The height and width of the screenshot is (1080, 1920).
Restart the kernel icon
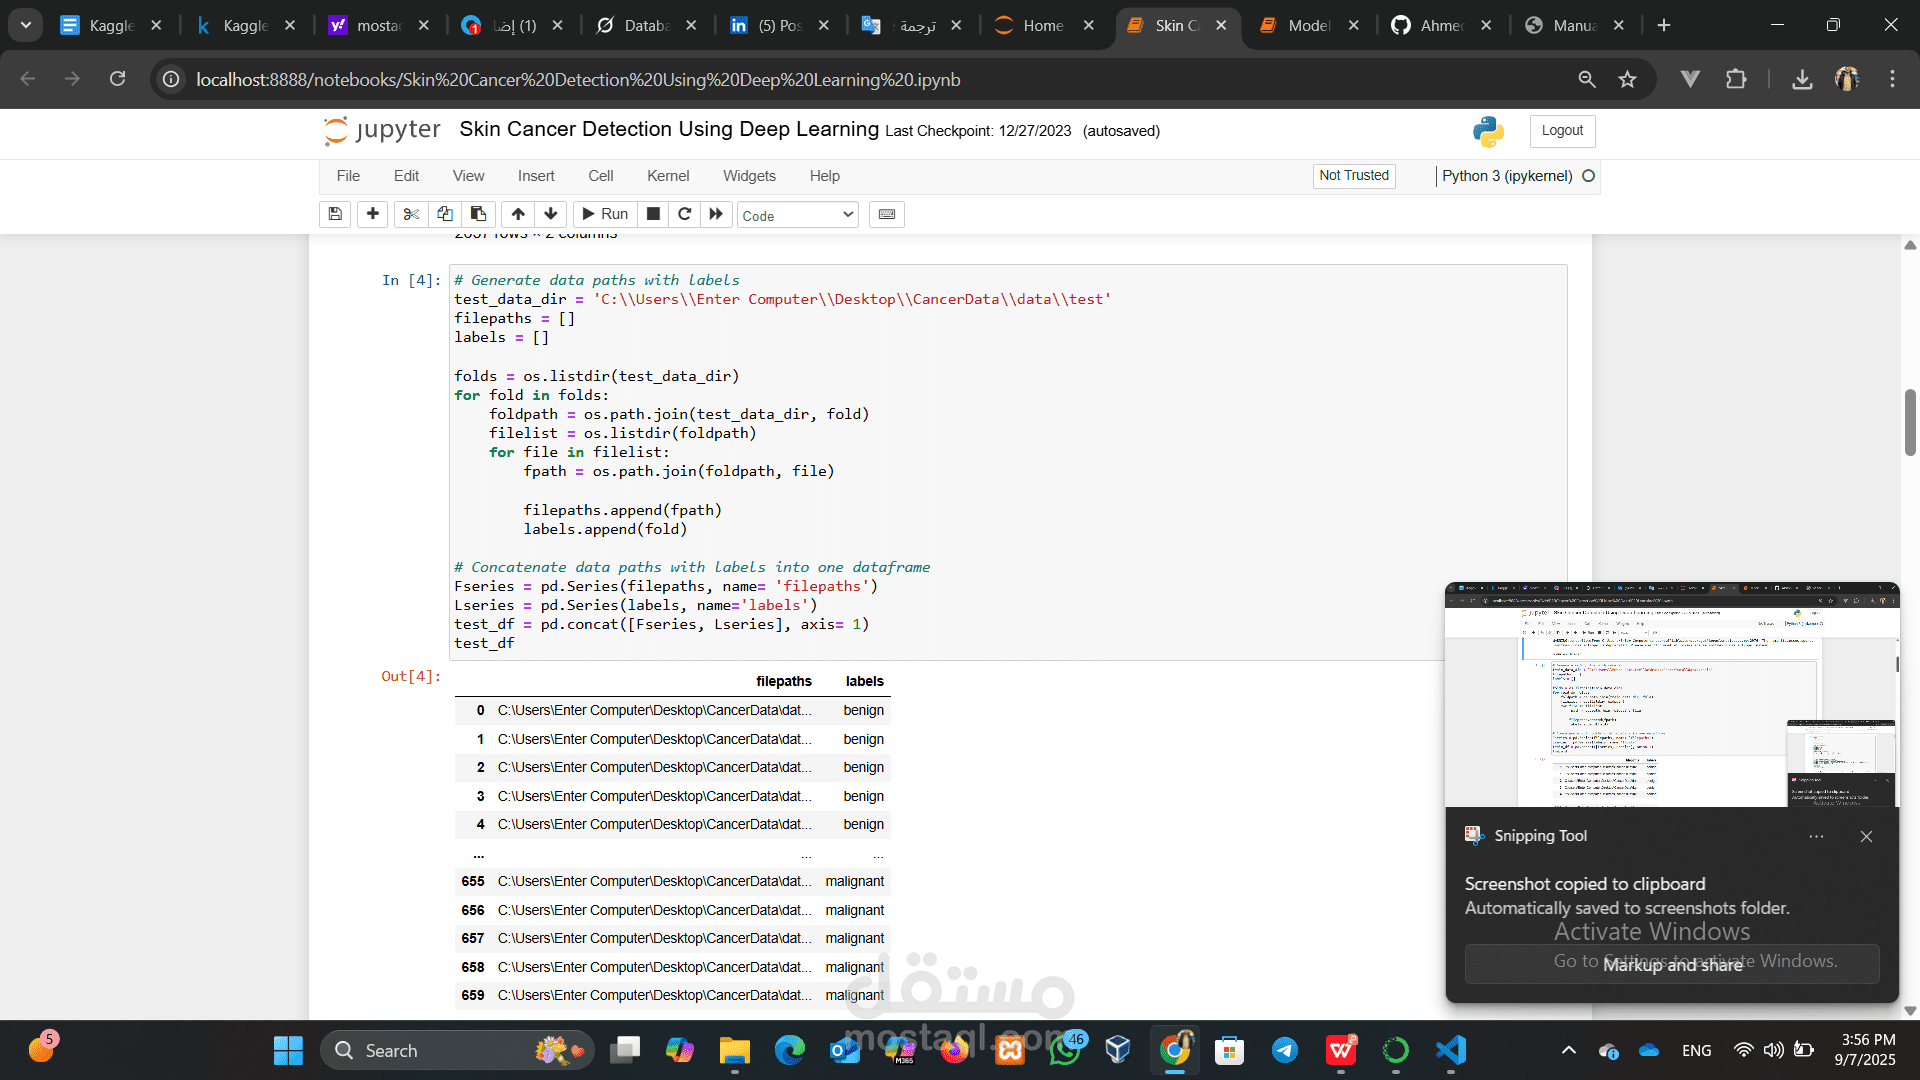(685, 214)
